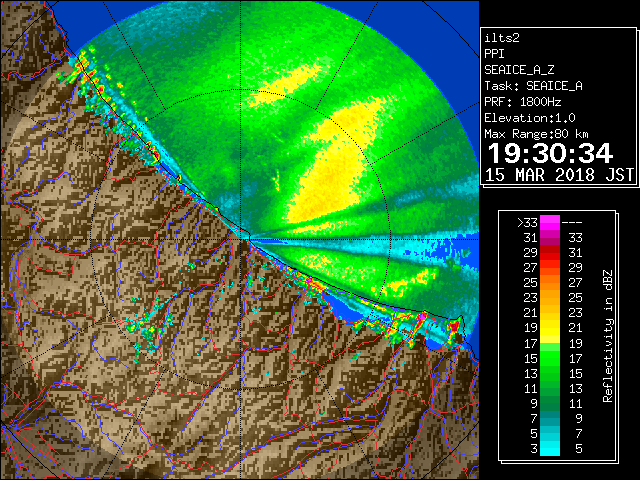Click the date '15 MAR 2018 JST'
640x480 pixels.
pyautogui.click(x=559, y=175)
